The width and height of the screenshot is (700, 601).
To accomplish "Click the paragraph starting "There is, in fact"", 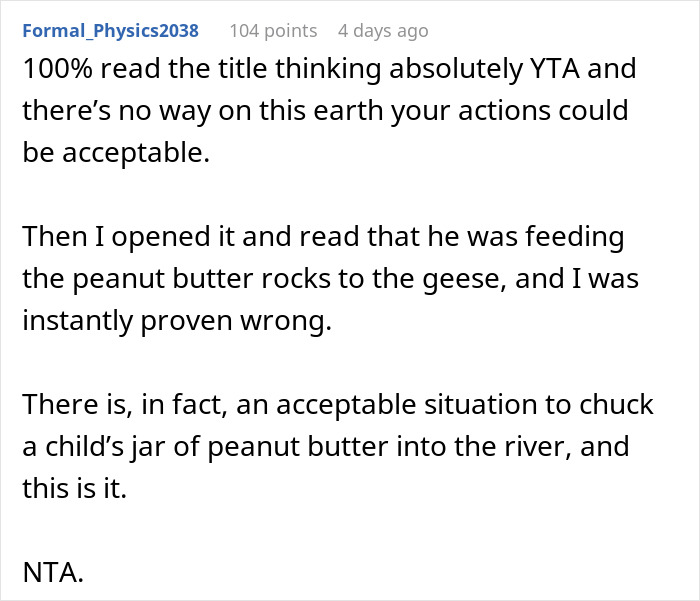I will [x=338, y=444].
